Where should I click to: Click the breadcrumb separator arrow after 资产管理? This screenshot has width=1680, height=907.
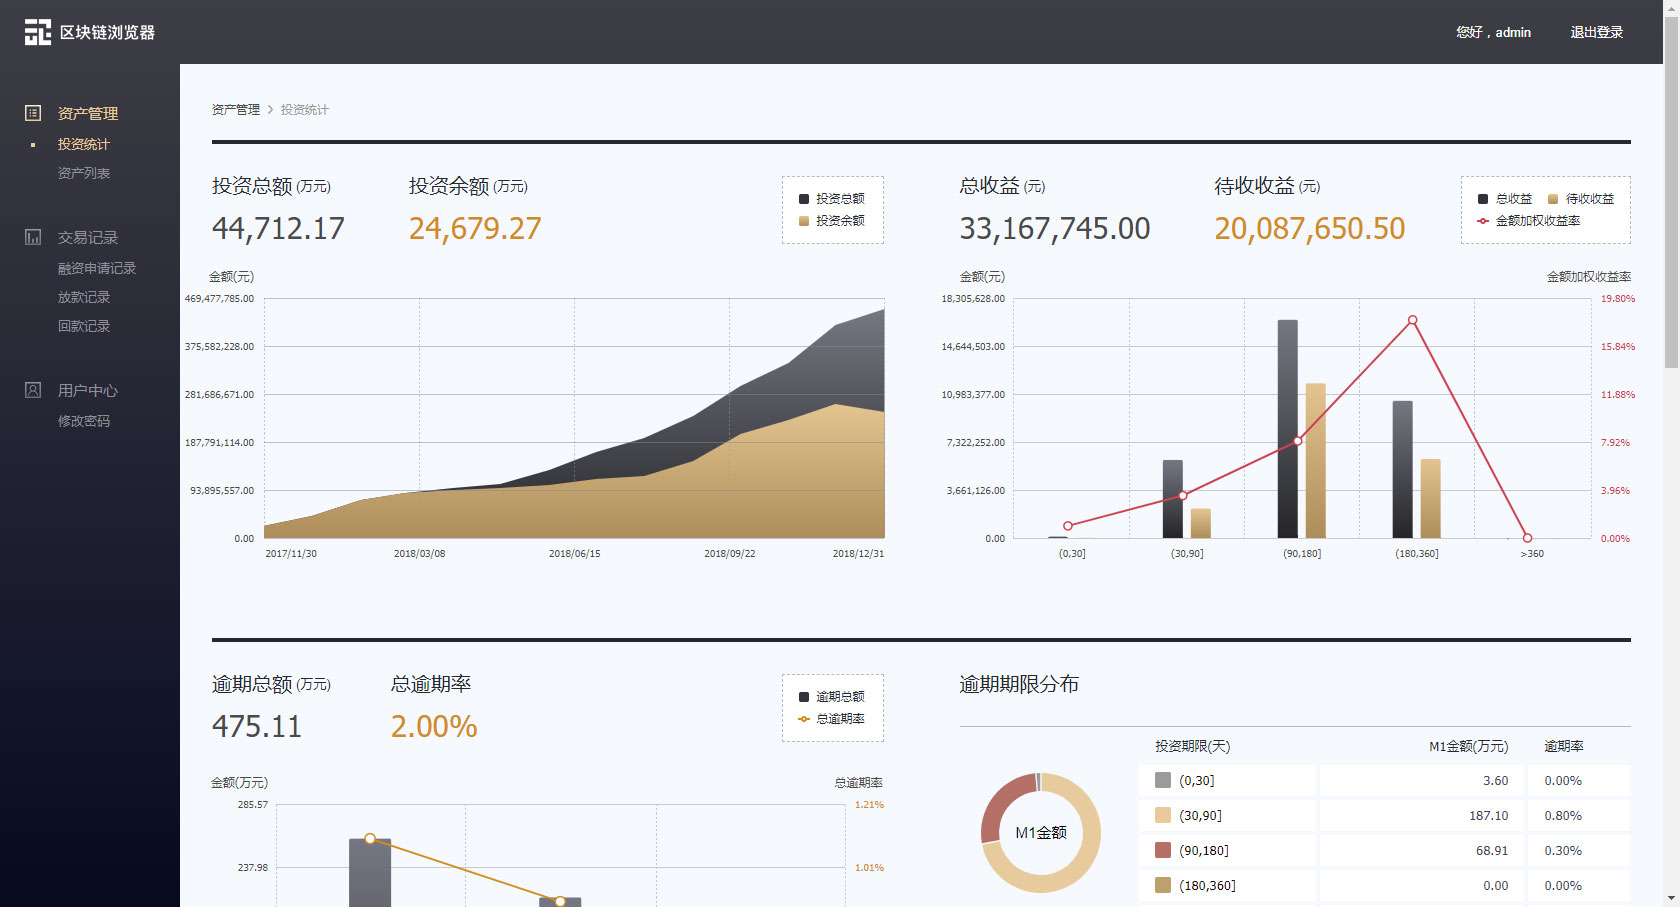click(x=270, y=110)
